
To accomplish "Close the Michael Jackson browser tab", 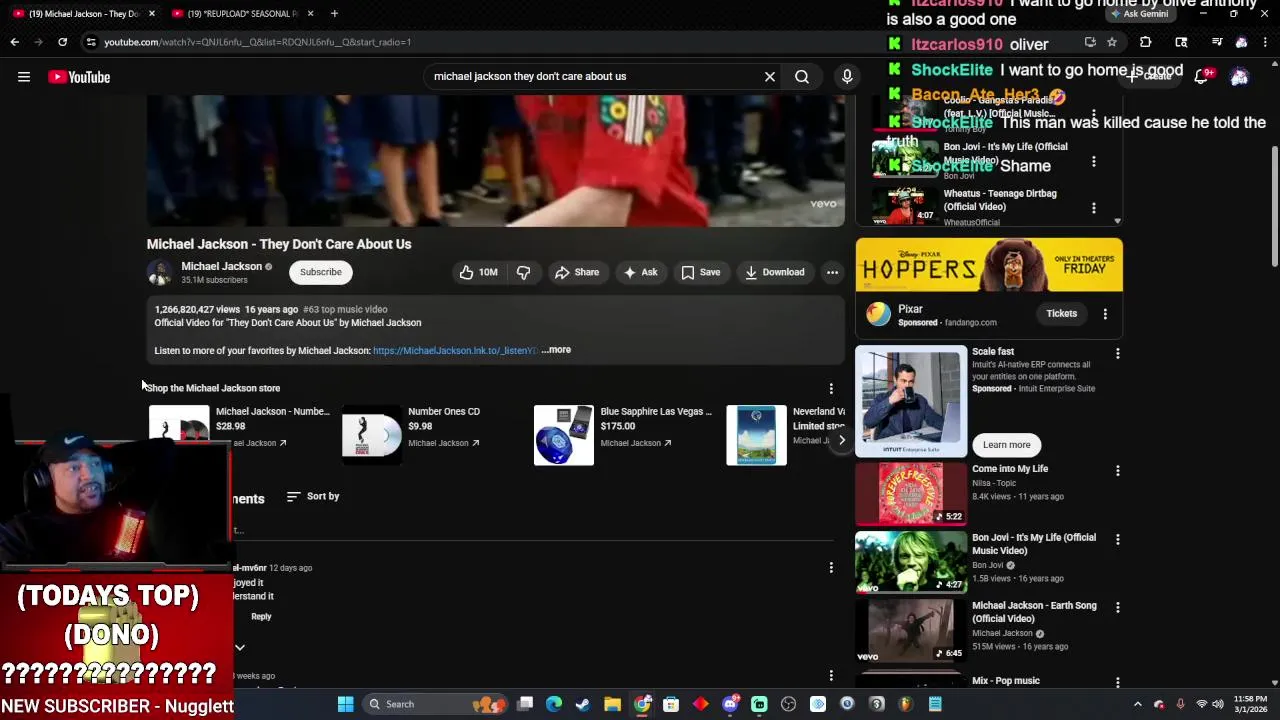I will (152, 13).
